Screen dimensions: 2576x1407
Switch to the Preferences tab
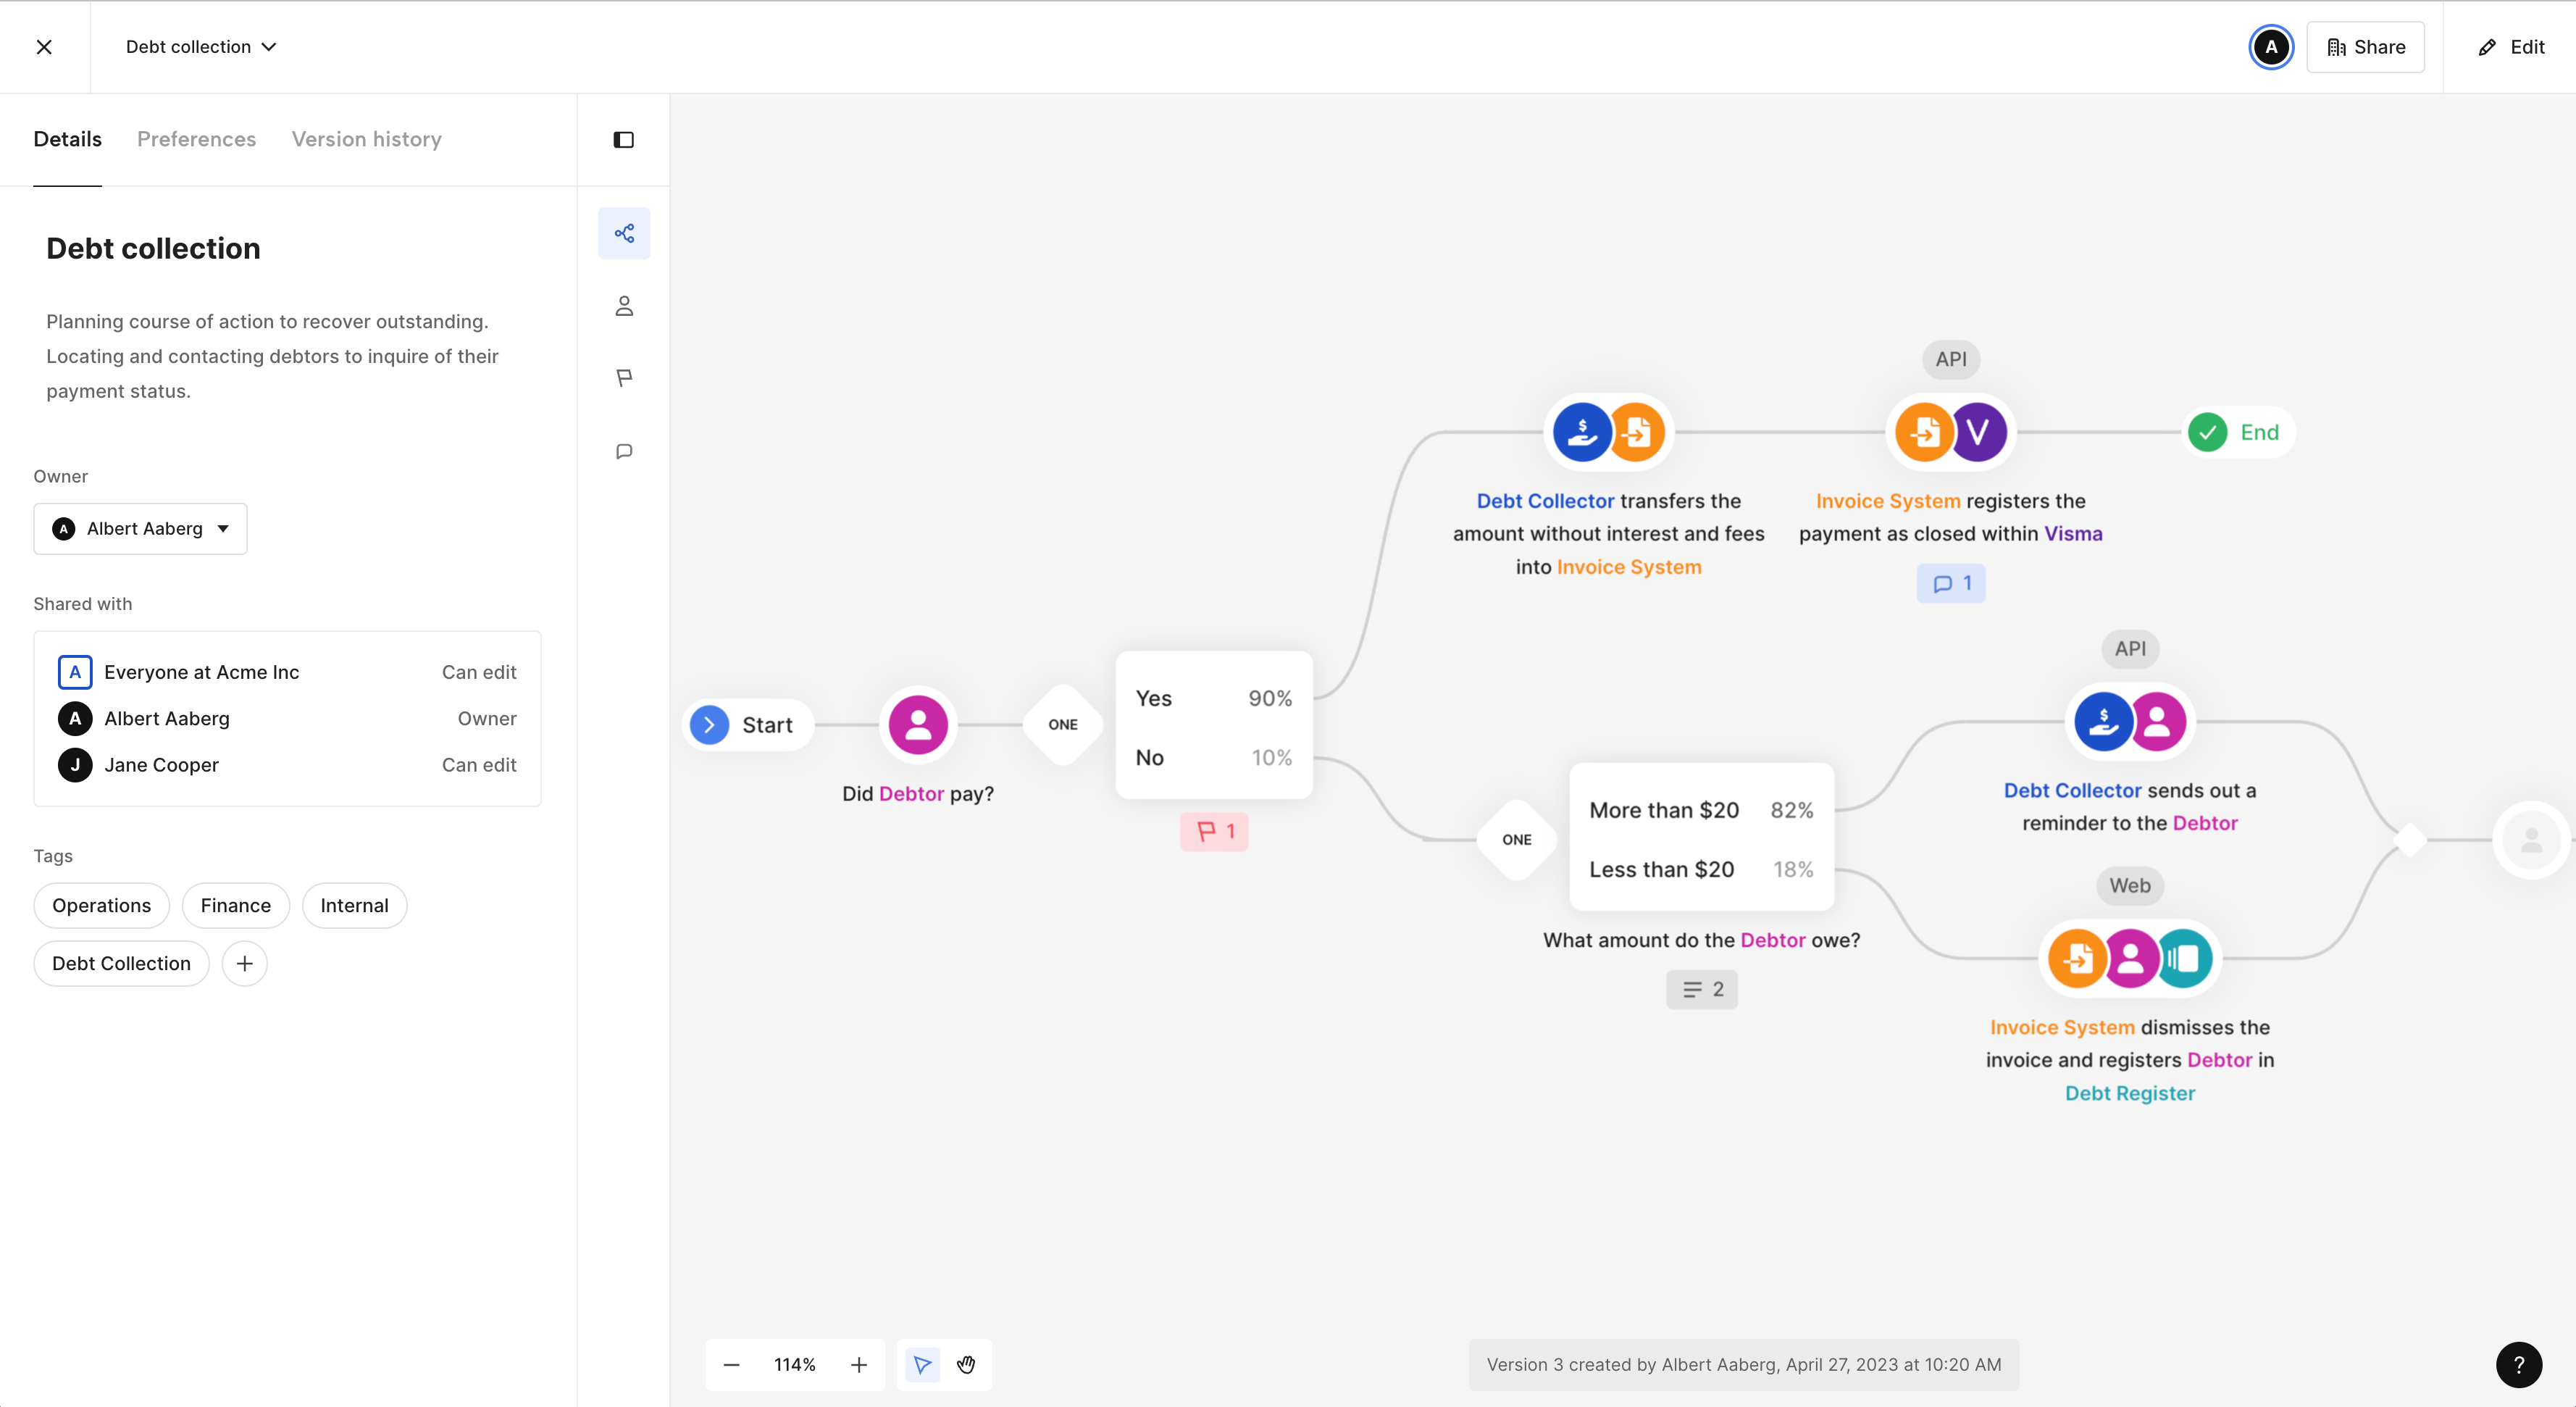click(196, 139)
